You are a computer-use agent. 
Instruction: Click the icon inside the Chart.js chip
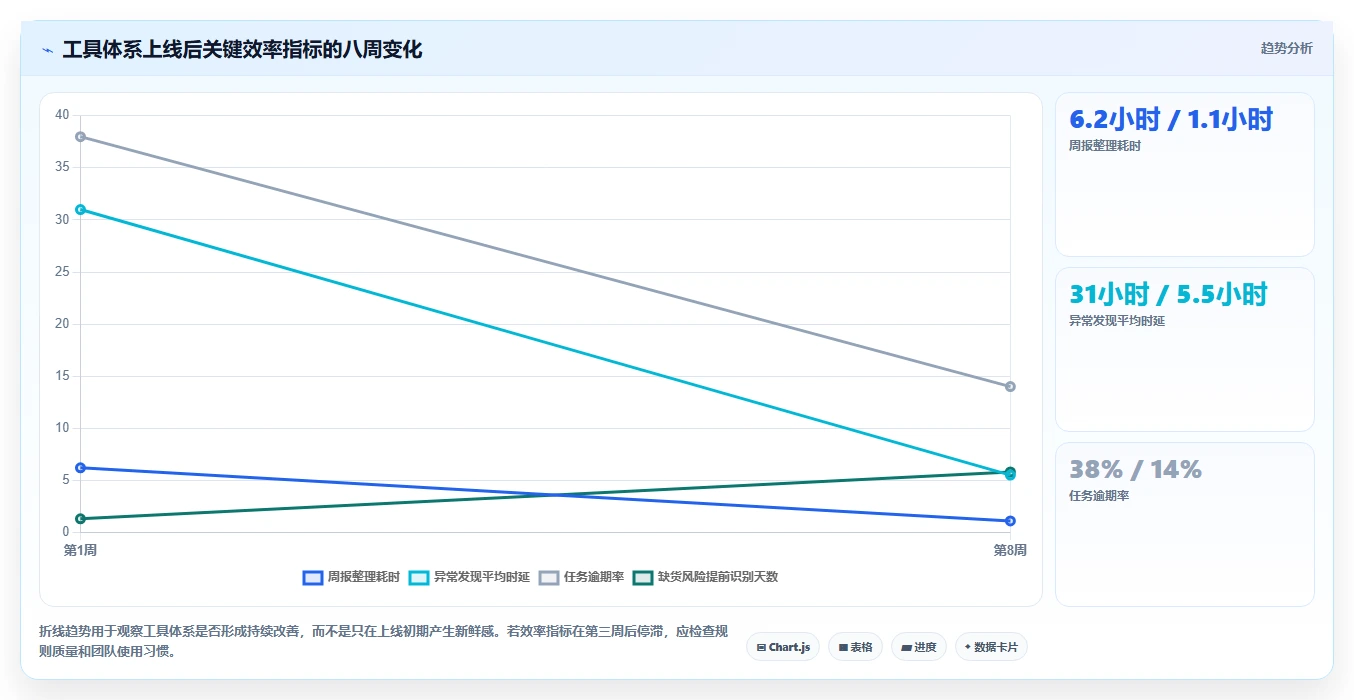761,647
